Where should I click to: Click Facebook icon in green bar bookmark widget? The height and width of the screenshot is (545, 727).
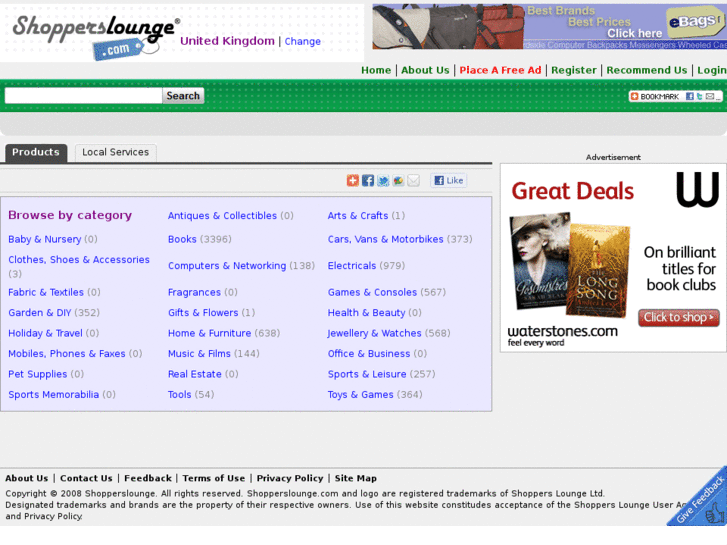[689, 96]
